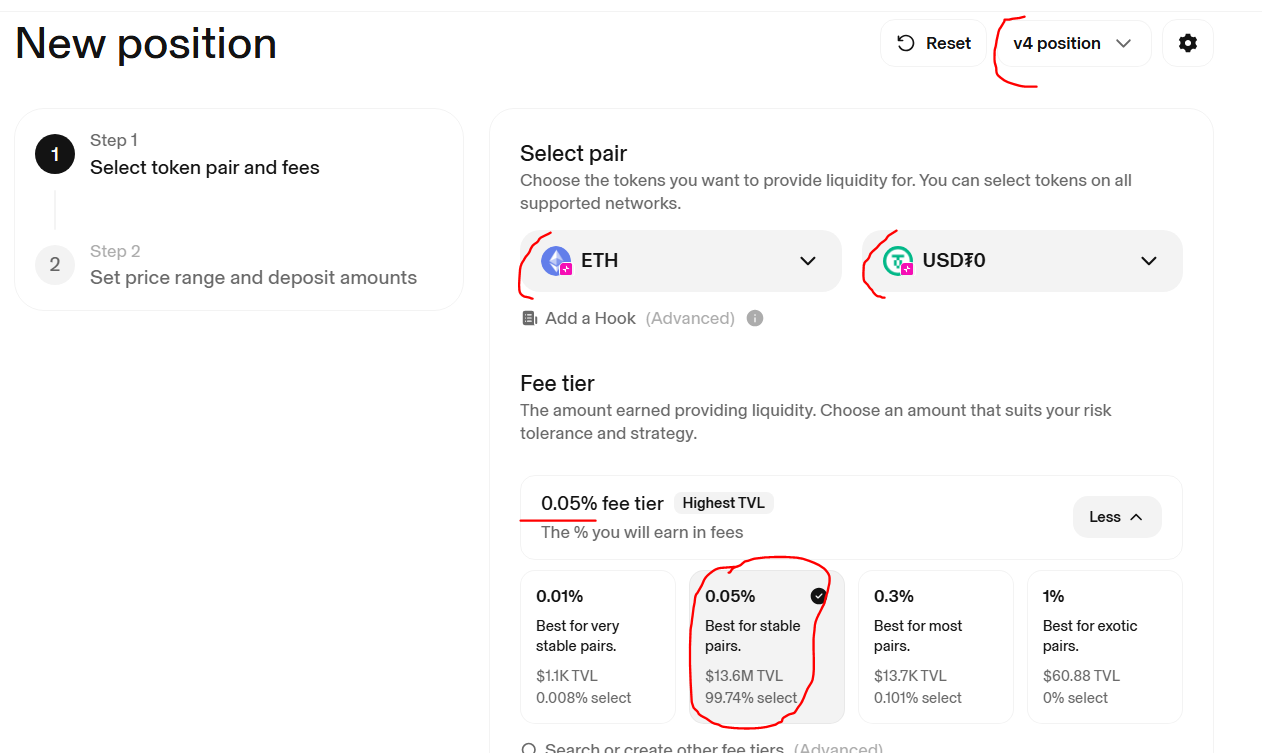Click the Select pair heading
Image resolution: width=1262 pixels, height=753 pixels.
click(574, 153)
